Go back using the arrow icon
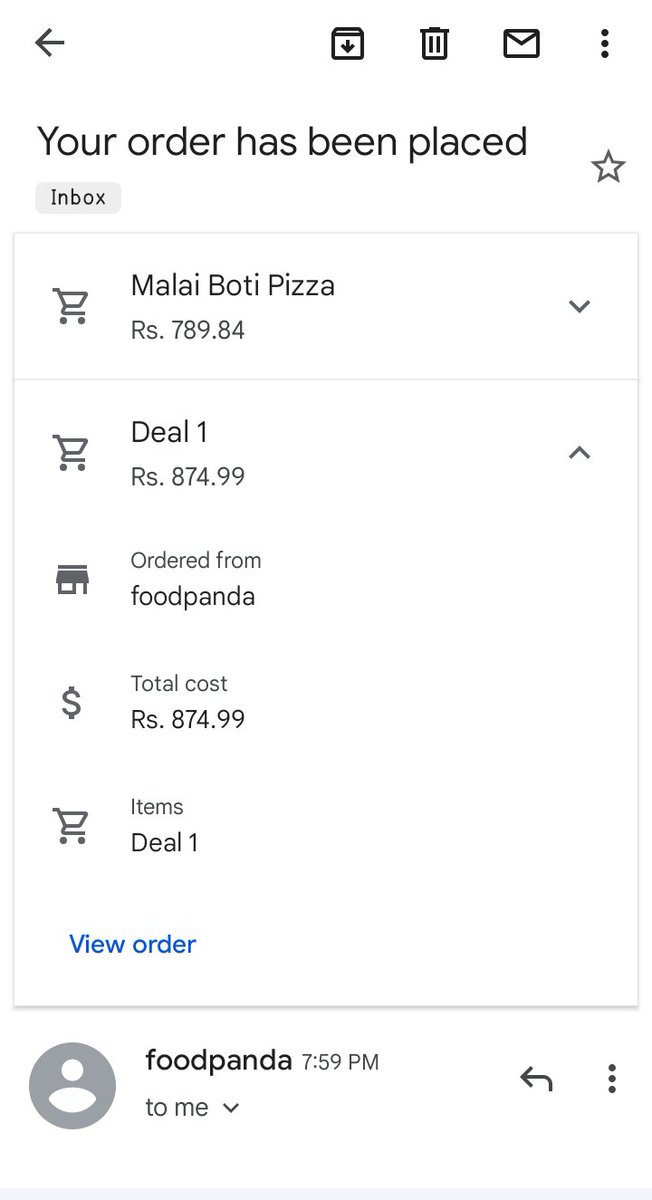The width and height of the screenshot is (652, 1200). [49, 43]
